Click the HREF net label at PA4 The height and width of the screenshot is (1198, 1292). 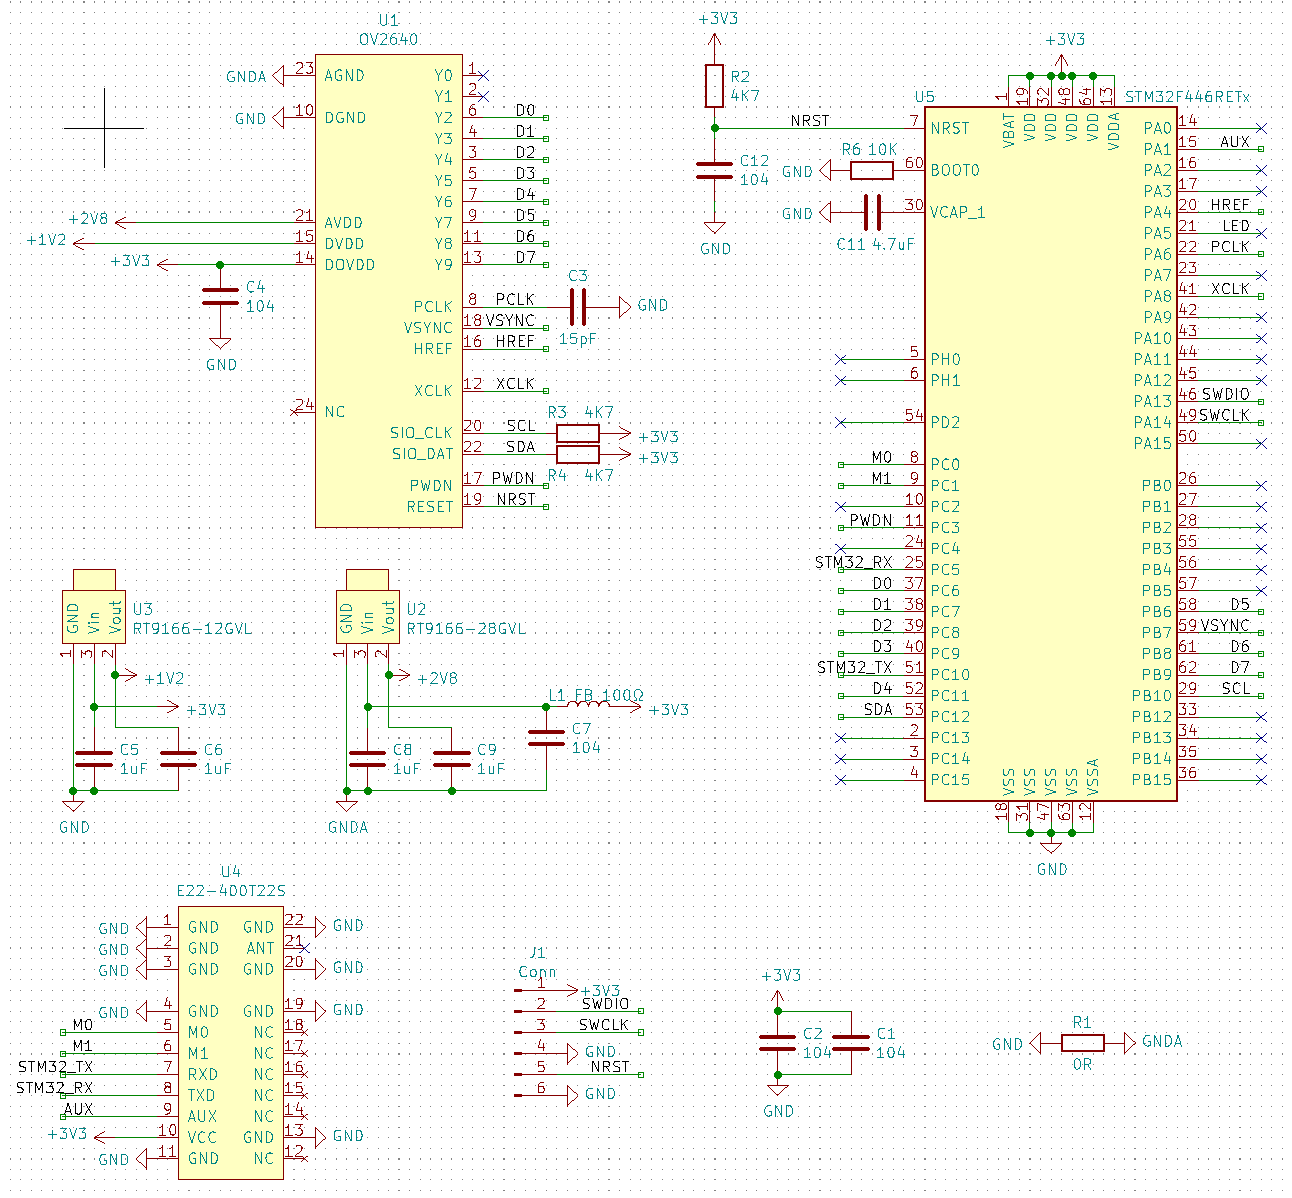tap(1230, 205)
